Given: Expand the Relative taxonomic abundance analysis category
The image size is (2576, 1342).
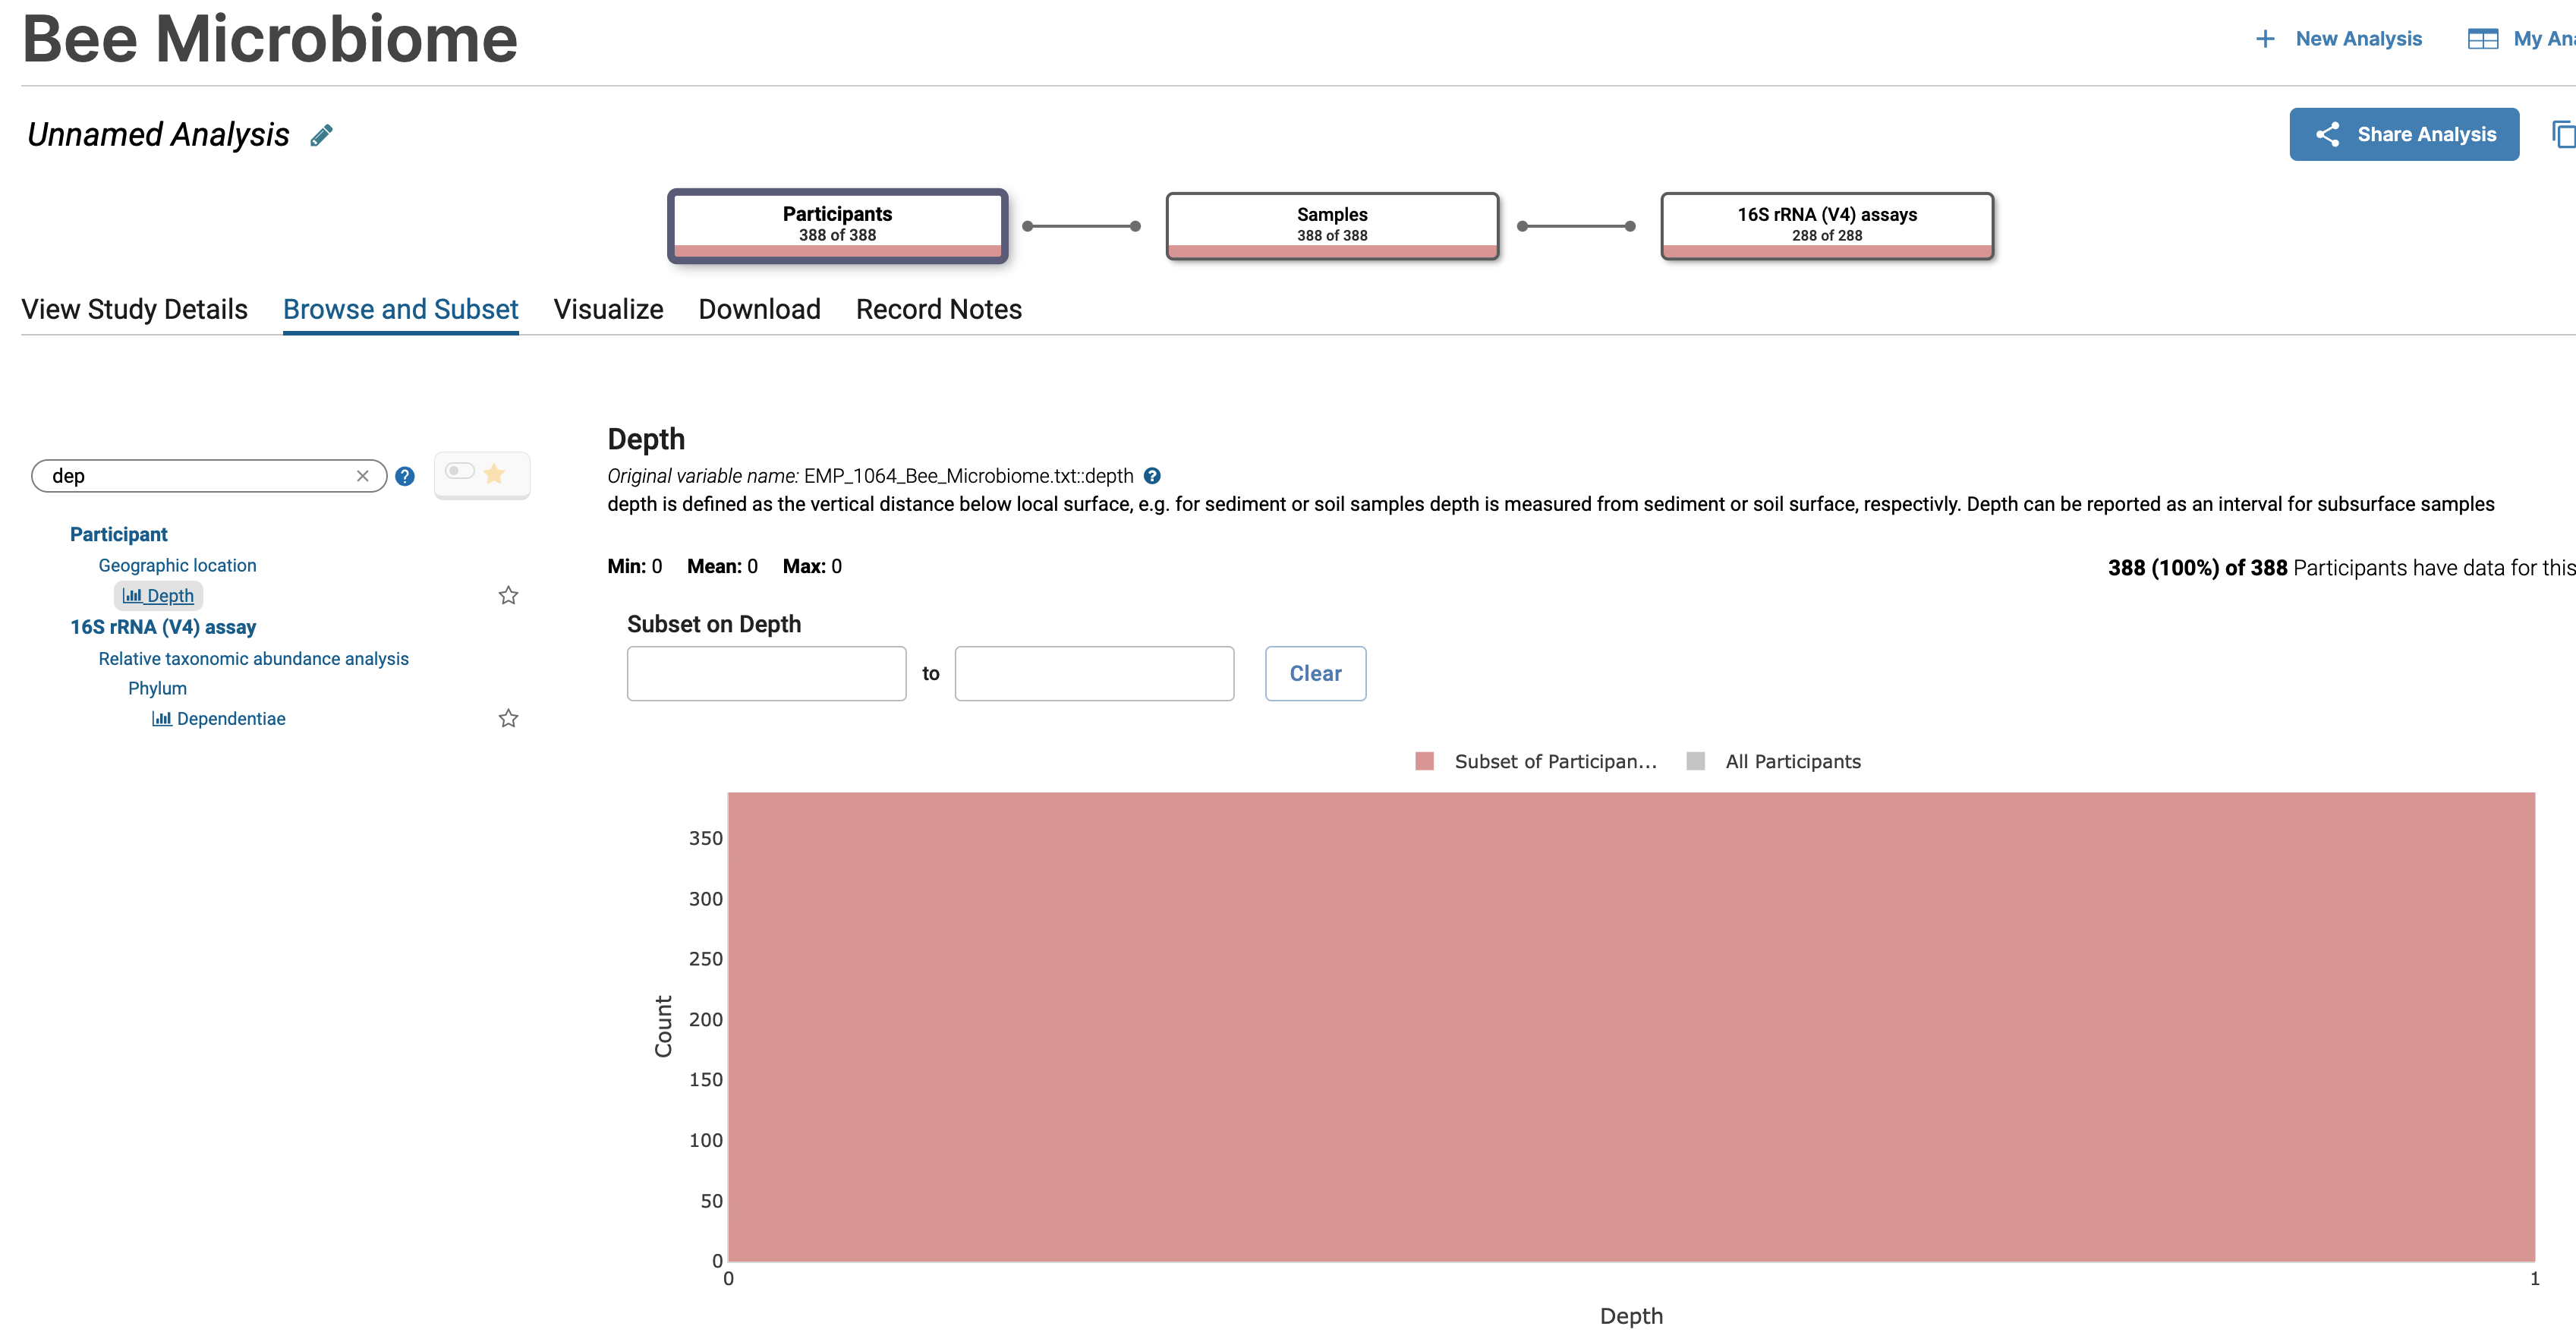Looking at the screenshot, I should point(253,658).
